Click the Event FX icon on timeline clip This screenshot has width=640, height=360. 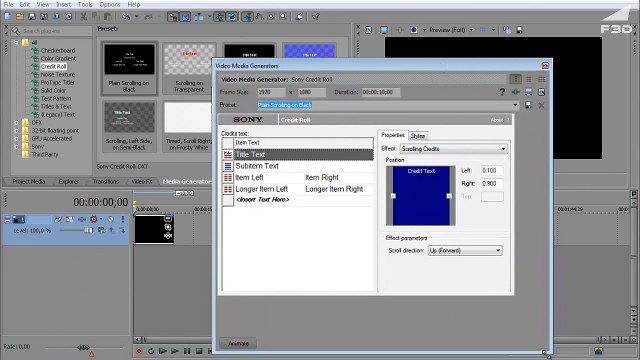click(168, 236)
